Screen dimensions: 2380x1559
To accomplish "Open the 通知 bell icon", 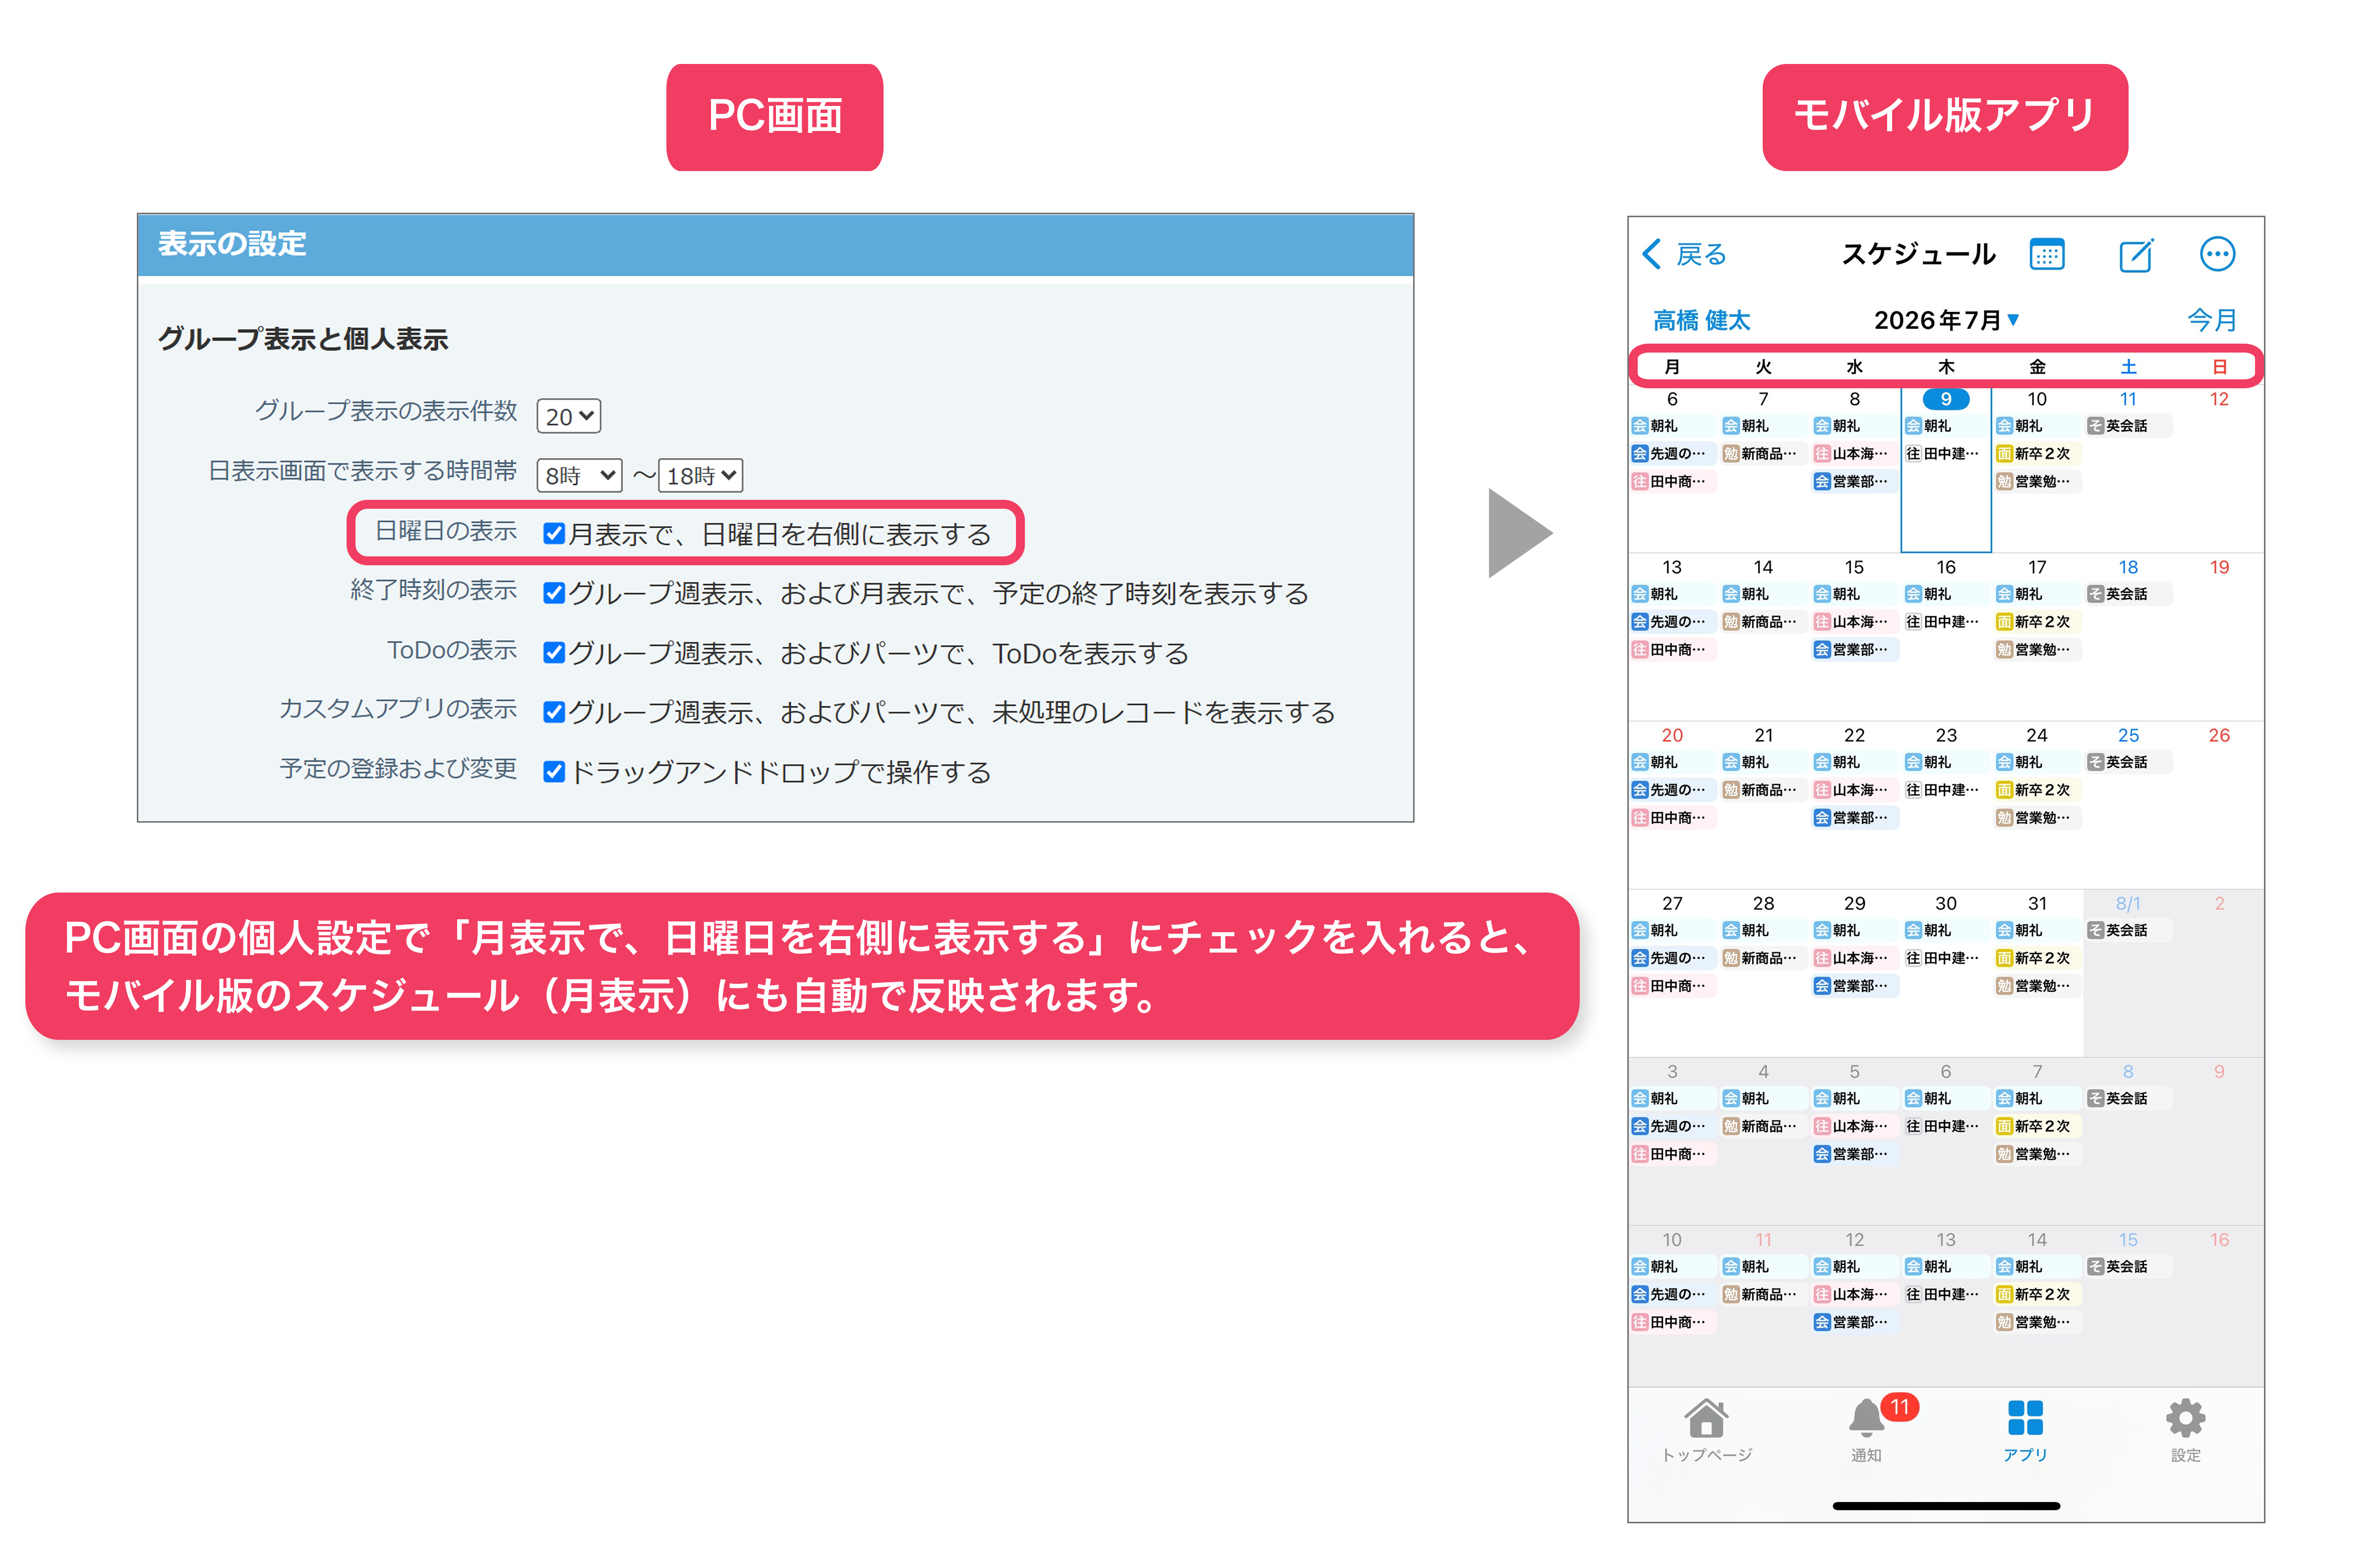I will [1866, 1418].
